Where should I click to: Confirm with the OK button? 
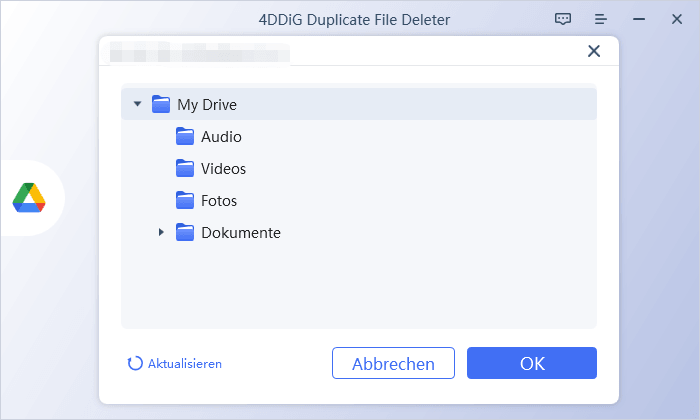pos(531,364)
